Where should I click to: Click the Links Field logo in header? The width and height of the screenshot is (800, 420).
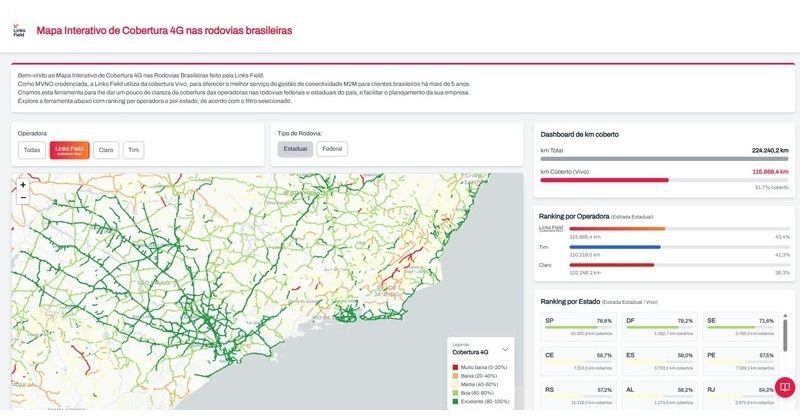click(x=18, y=31)
